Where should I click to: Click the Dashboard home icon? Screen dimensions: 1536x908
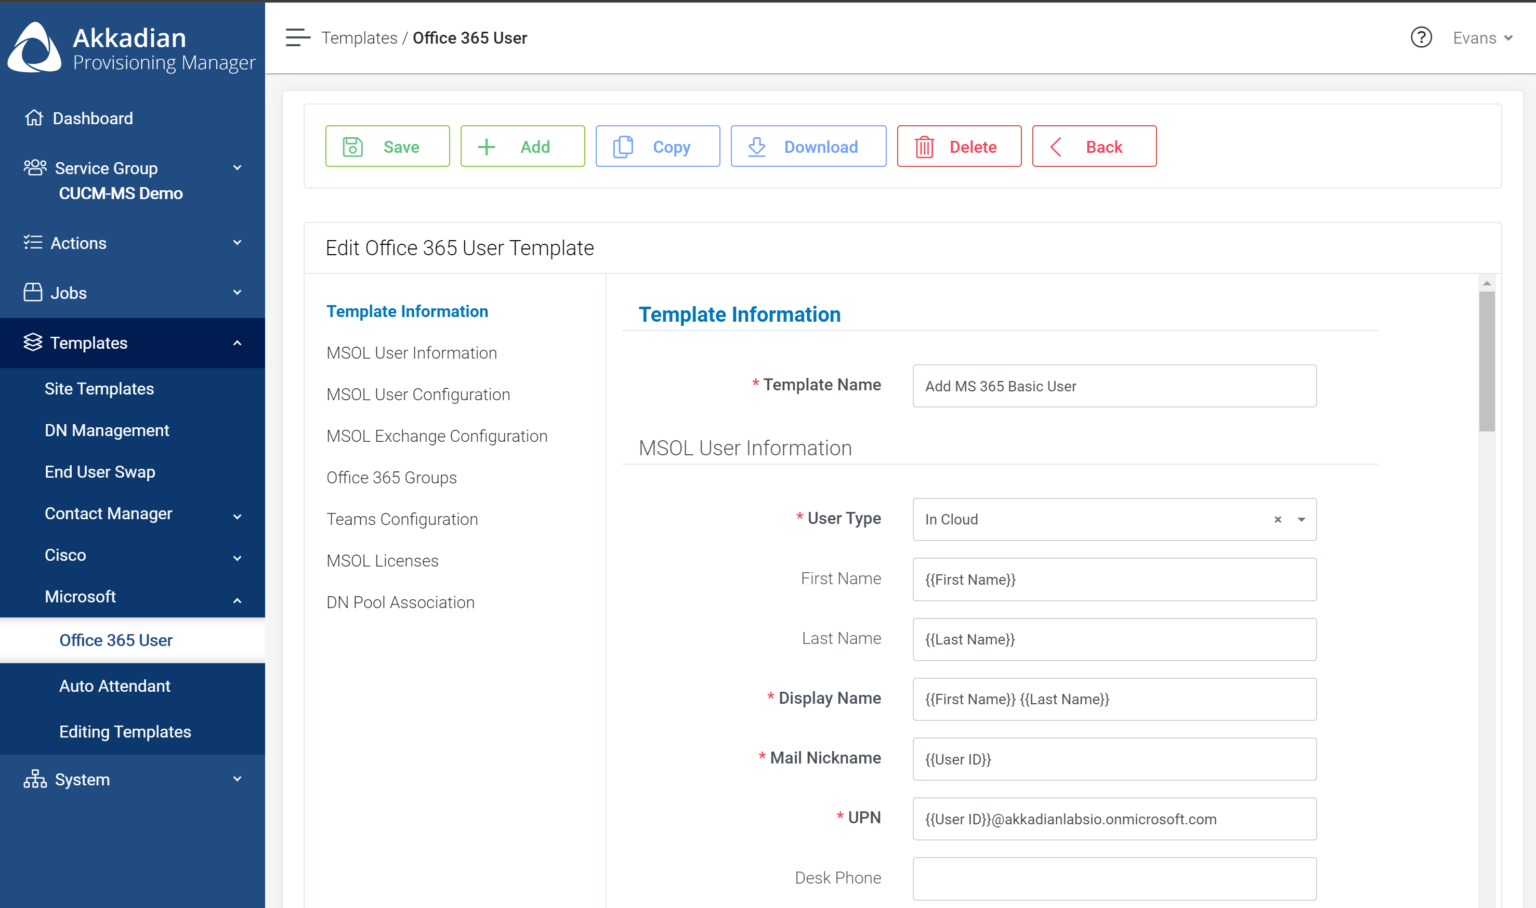click(x=33, y=117)
